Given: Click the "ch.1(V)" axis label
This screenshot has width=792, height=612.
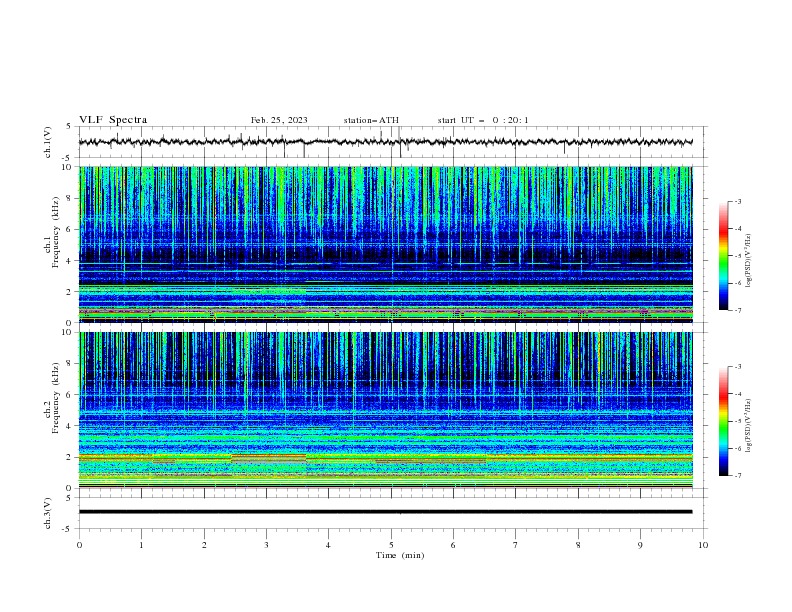Looking at the screenshot, I should pyautogui.click(x=48, y=142).
